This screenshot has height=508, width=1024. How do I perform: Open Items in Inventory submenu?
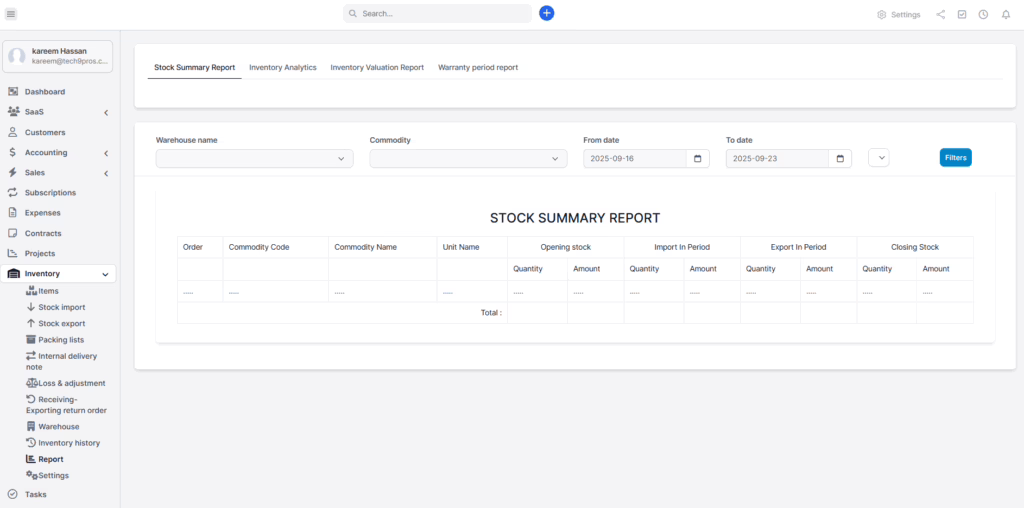coord(42,291)
